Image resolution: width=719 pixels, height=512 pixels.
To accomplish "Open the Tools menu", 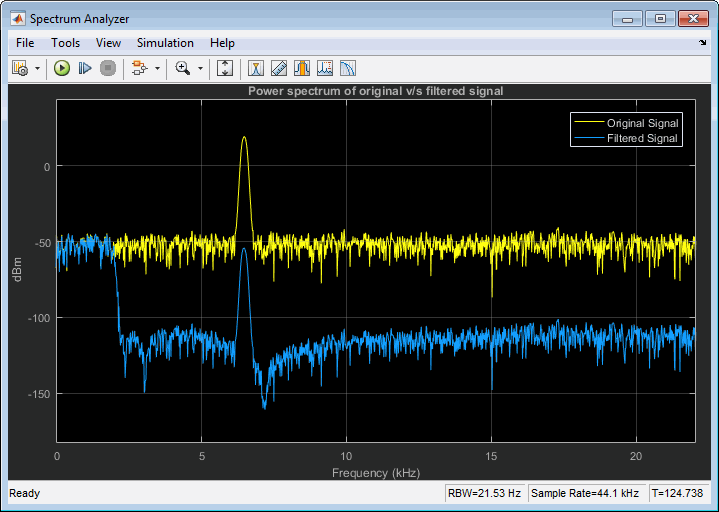I will point(65,43).
